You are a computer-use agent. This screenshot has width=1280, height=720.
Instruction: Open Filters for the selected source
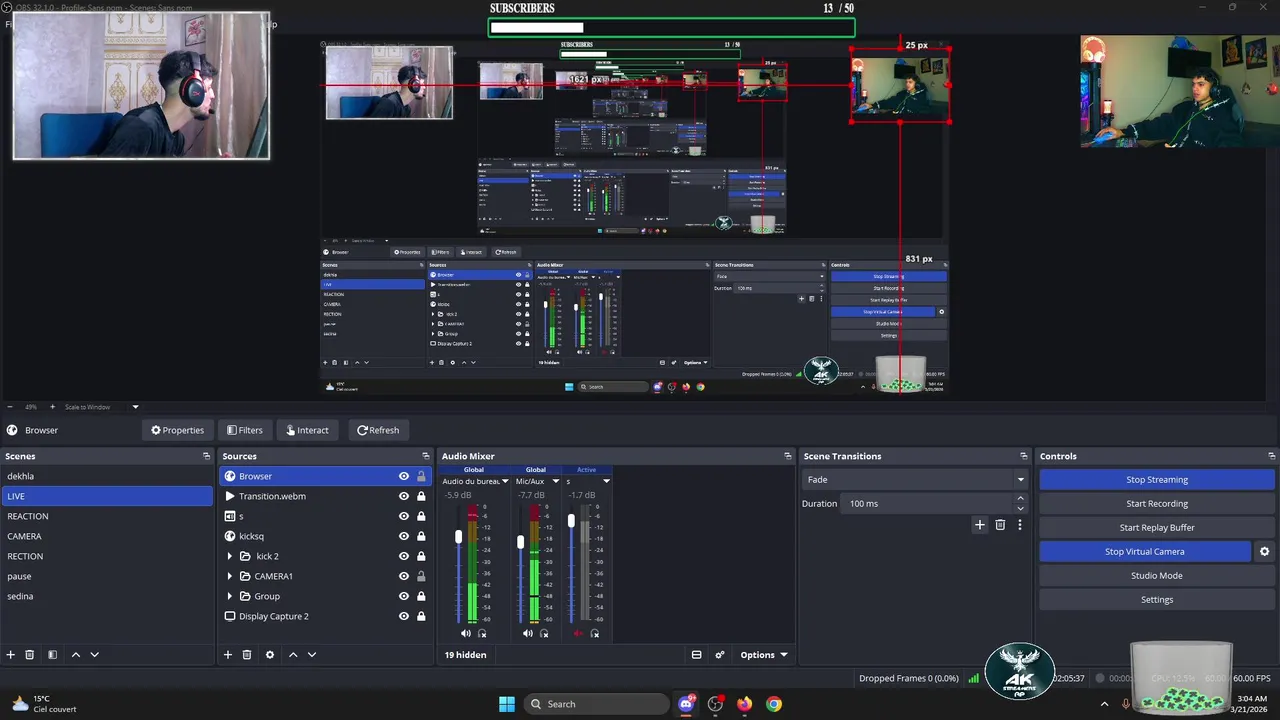[245, 430]
